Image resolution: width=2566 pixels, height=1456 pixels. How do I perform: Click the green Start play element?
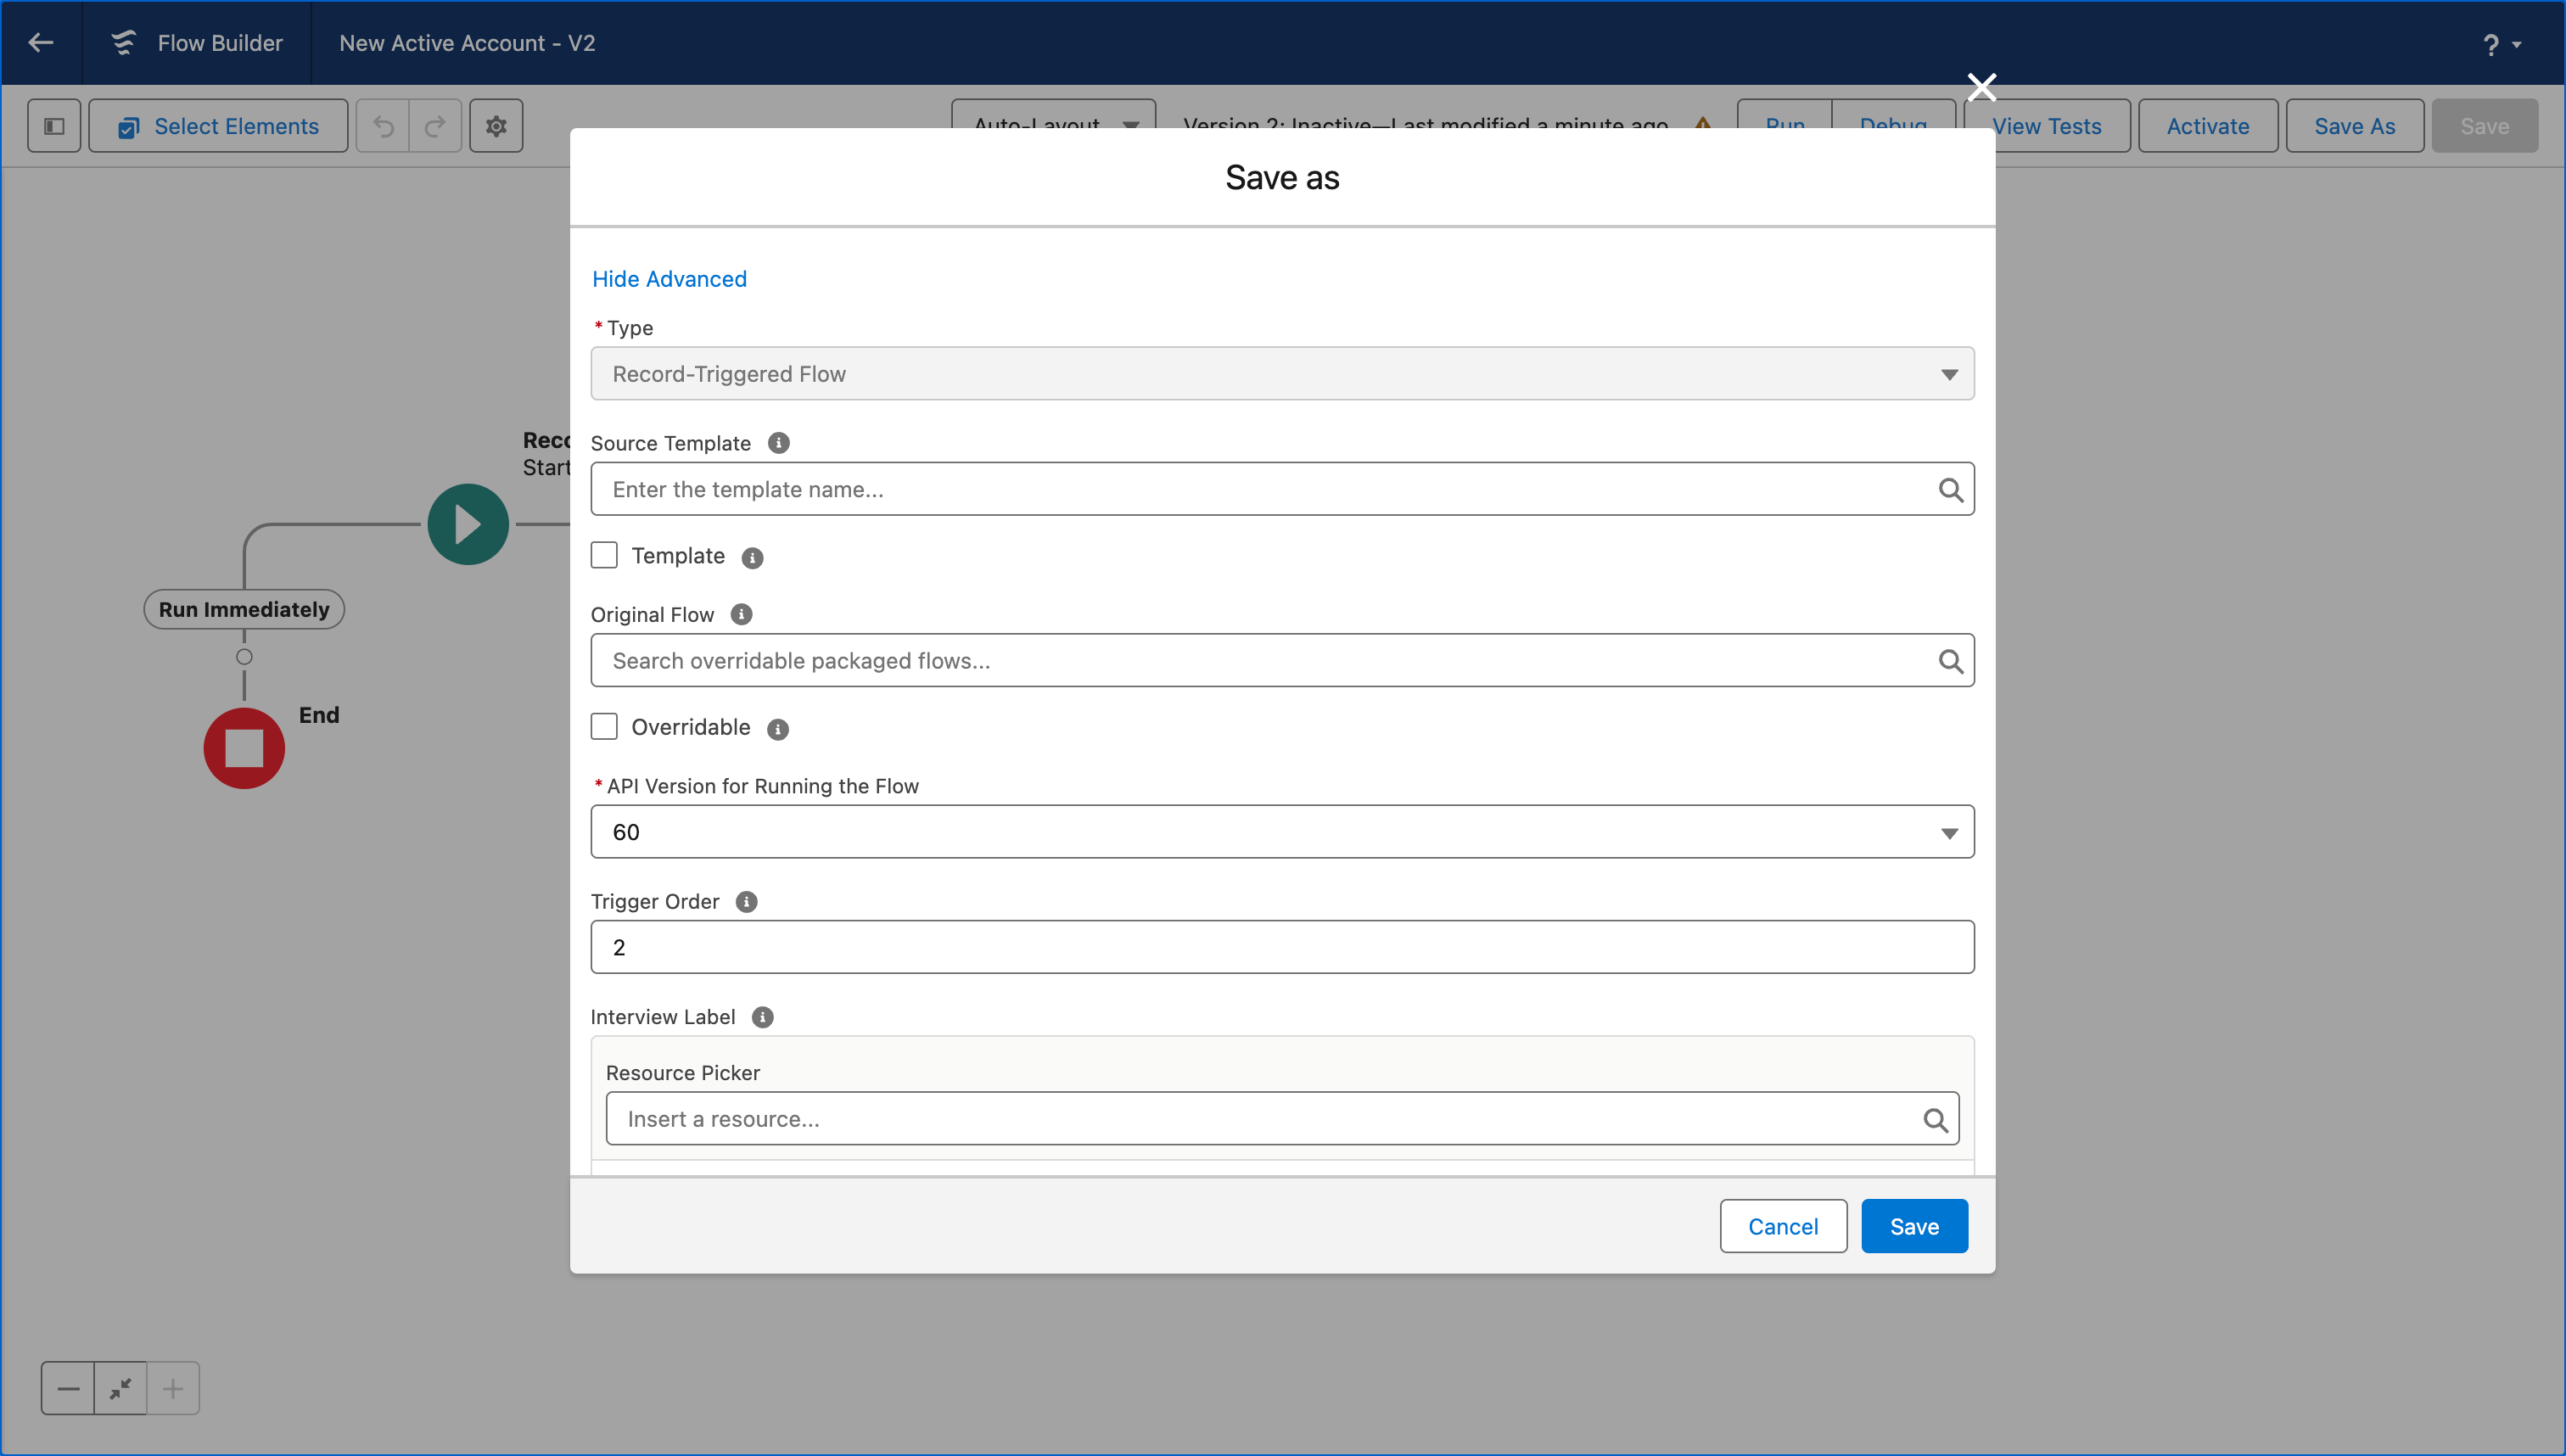pos(468,524)
